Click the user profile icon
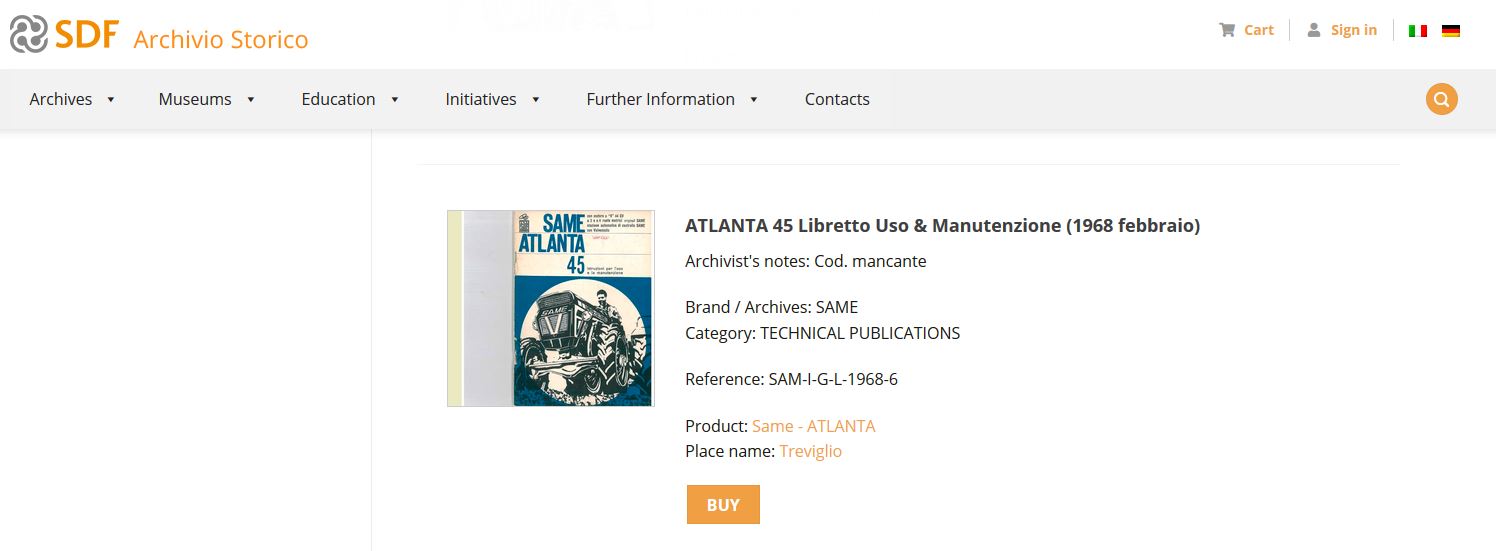The height and width of the screenshot is (551, 1496). pos(1314,30)
